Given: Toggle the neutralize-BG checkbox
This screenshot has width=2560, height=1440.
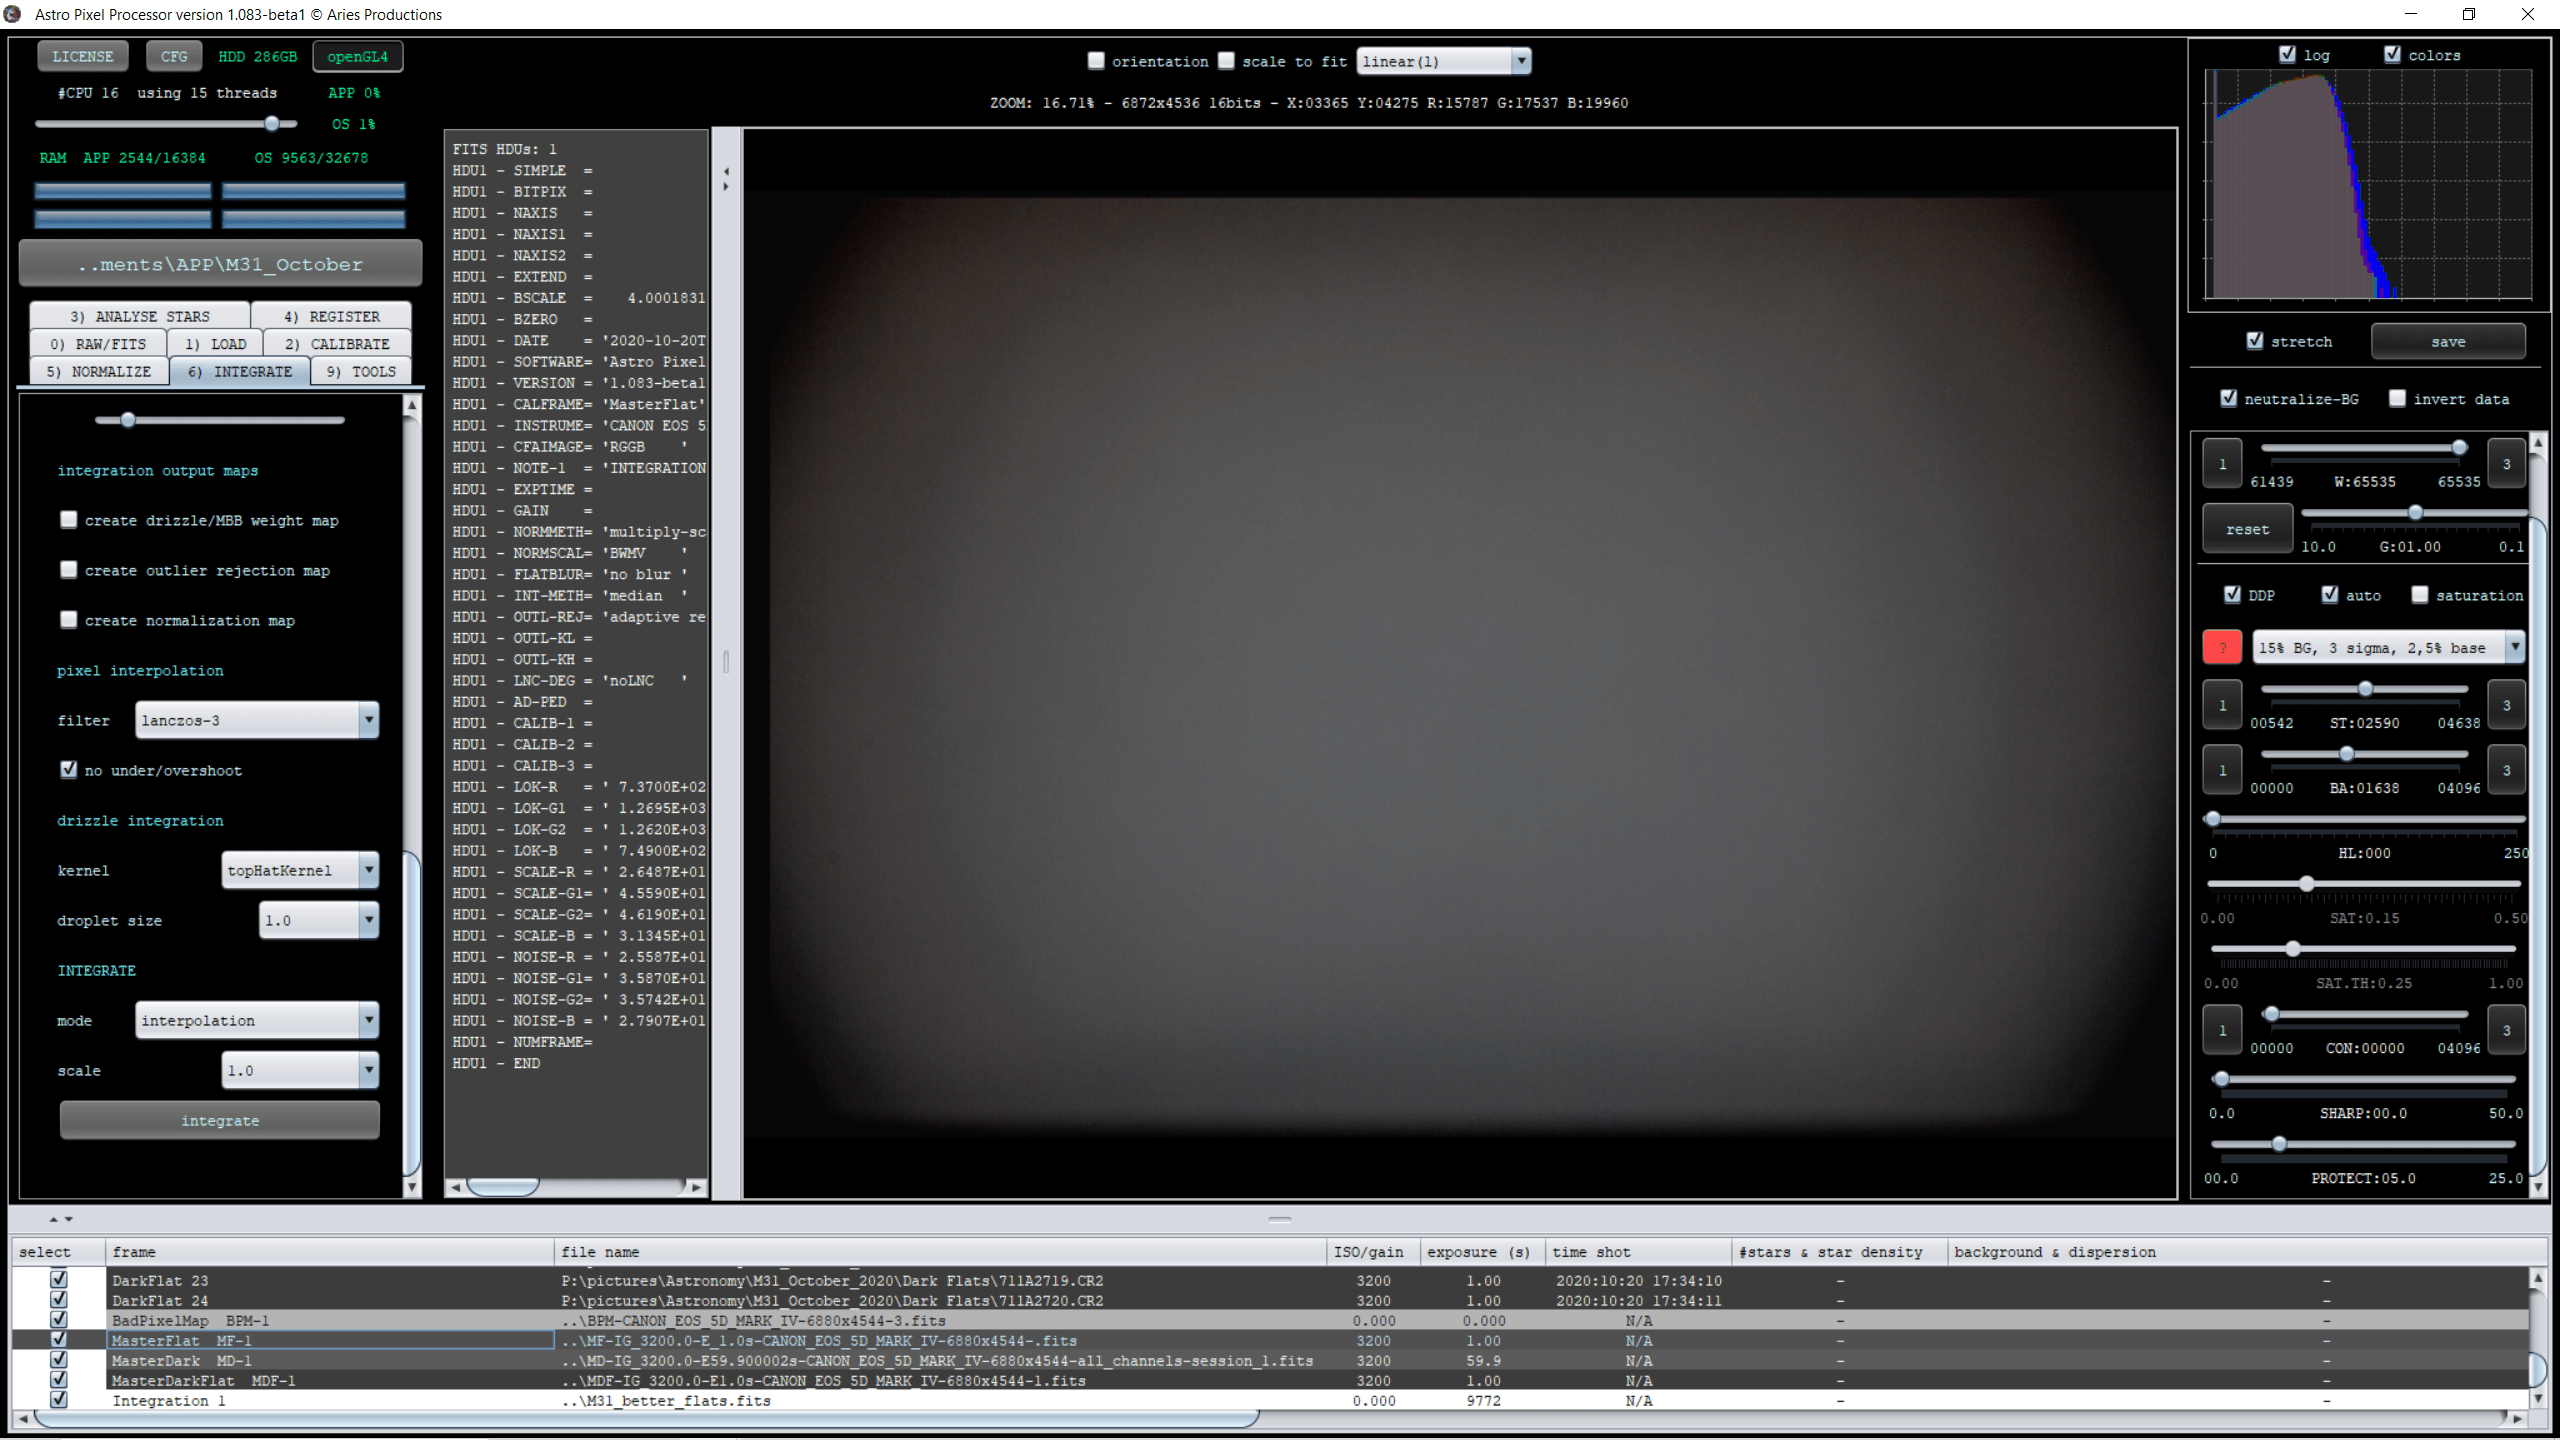Looking at the screenshot, I should coord(2228,399).
